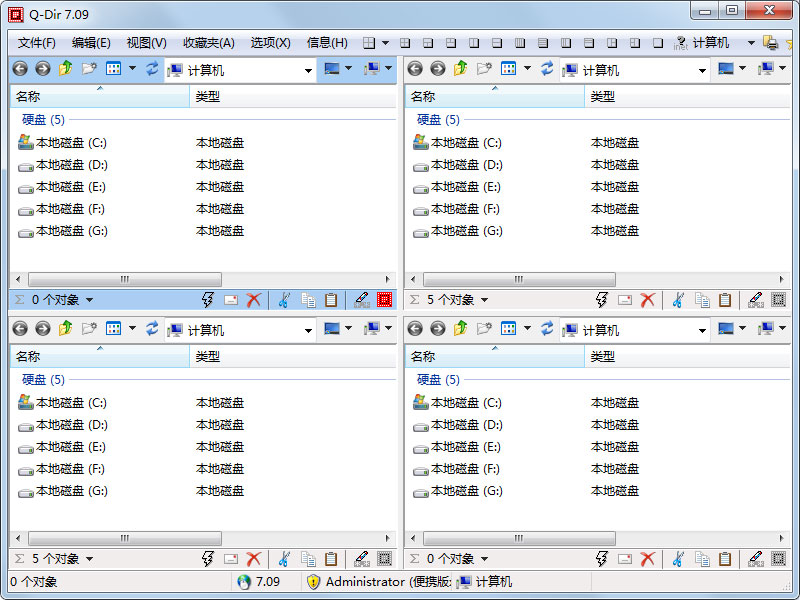Open '0 个对象' dropdown in top-left pane

(x=89, y=300)
